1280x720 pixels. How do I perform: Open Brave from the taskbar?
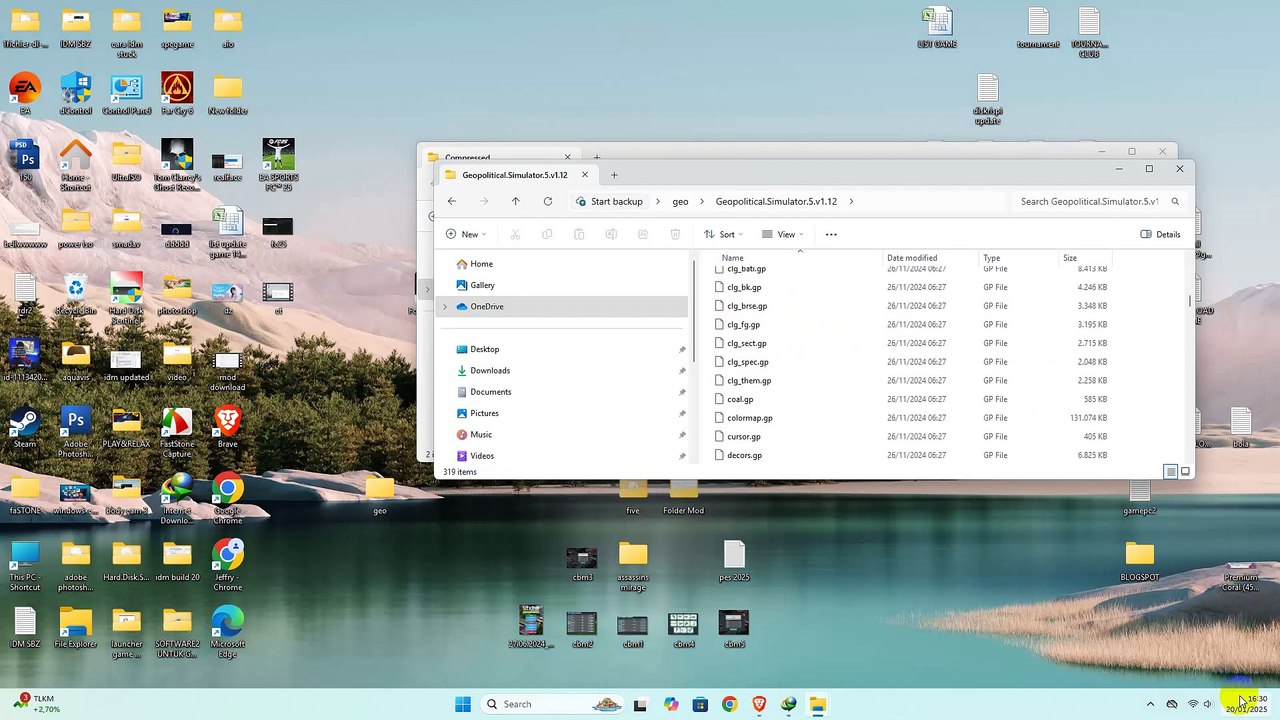pos(759,704)
